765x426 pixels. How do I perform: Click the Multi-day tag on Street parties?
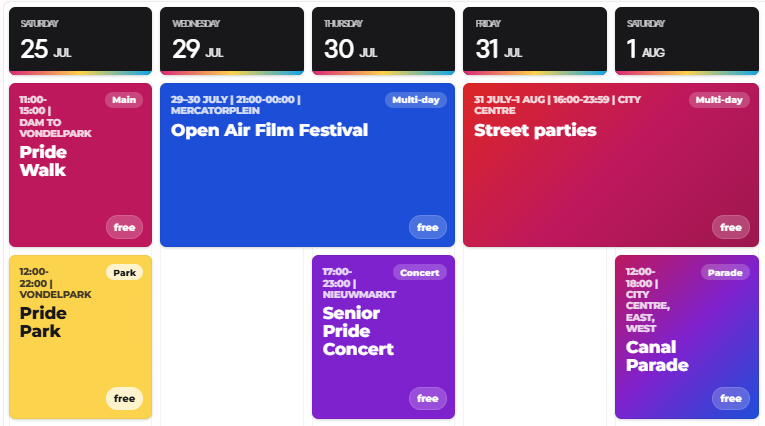[719, 100]
